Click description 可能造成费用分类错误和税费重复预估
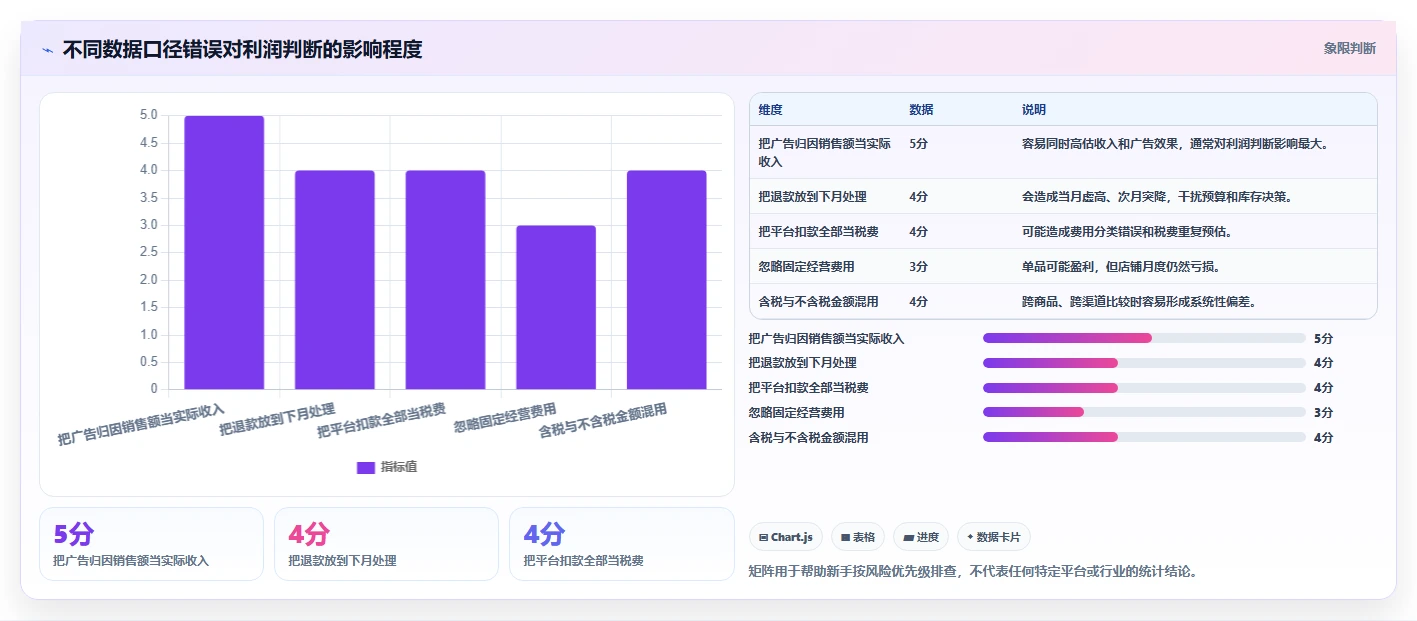 pos(1126,231)
